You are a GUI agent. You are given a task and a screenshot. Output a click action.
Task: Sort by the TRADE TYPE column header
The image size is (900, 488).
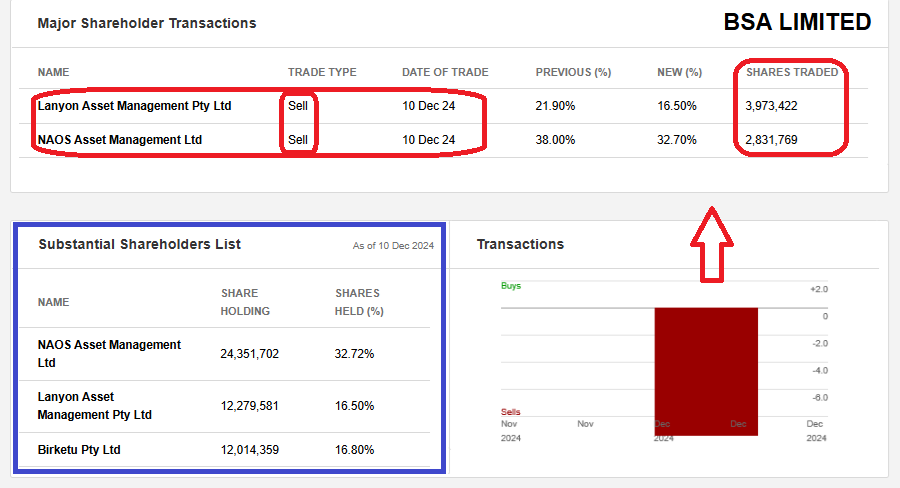[322, 72]
